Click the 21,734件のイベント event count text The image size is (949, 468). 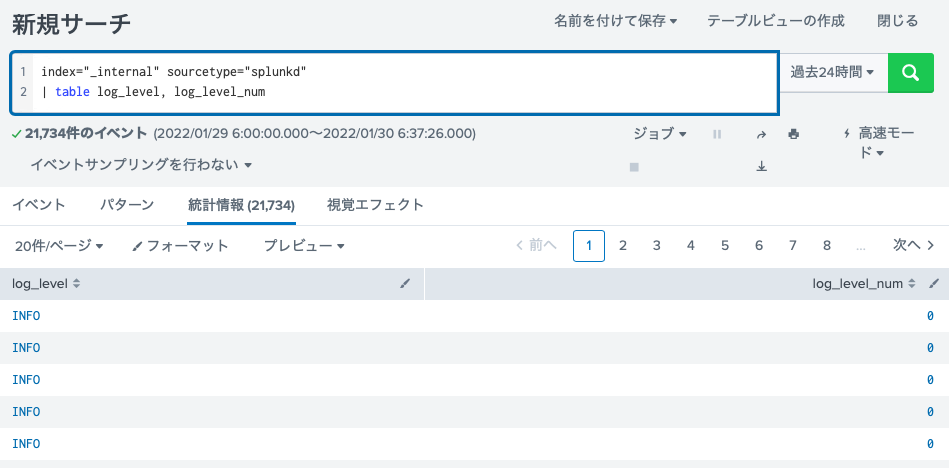click(86, 133)
